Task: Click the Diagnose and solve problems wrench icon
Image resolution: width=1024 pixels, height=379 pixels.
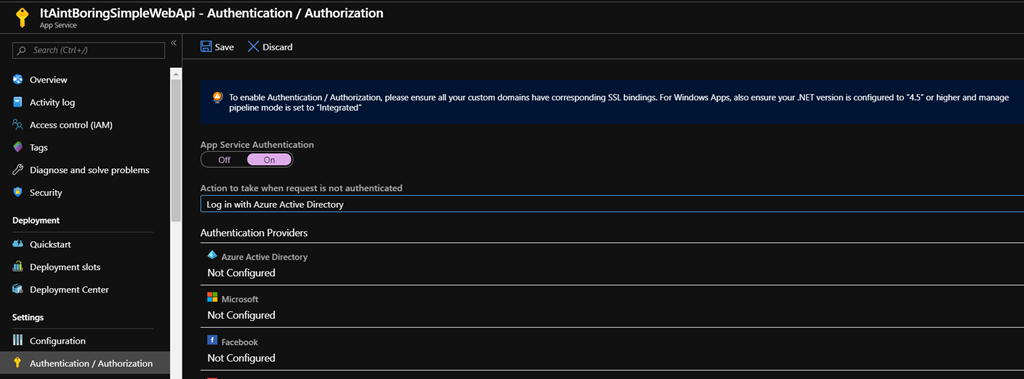Action: [18, 170]
